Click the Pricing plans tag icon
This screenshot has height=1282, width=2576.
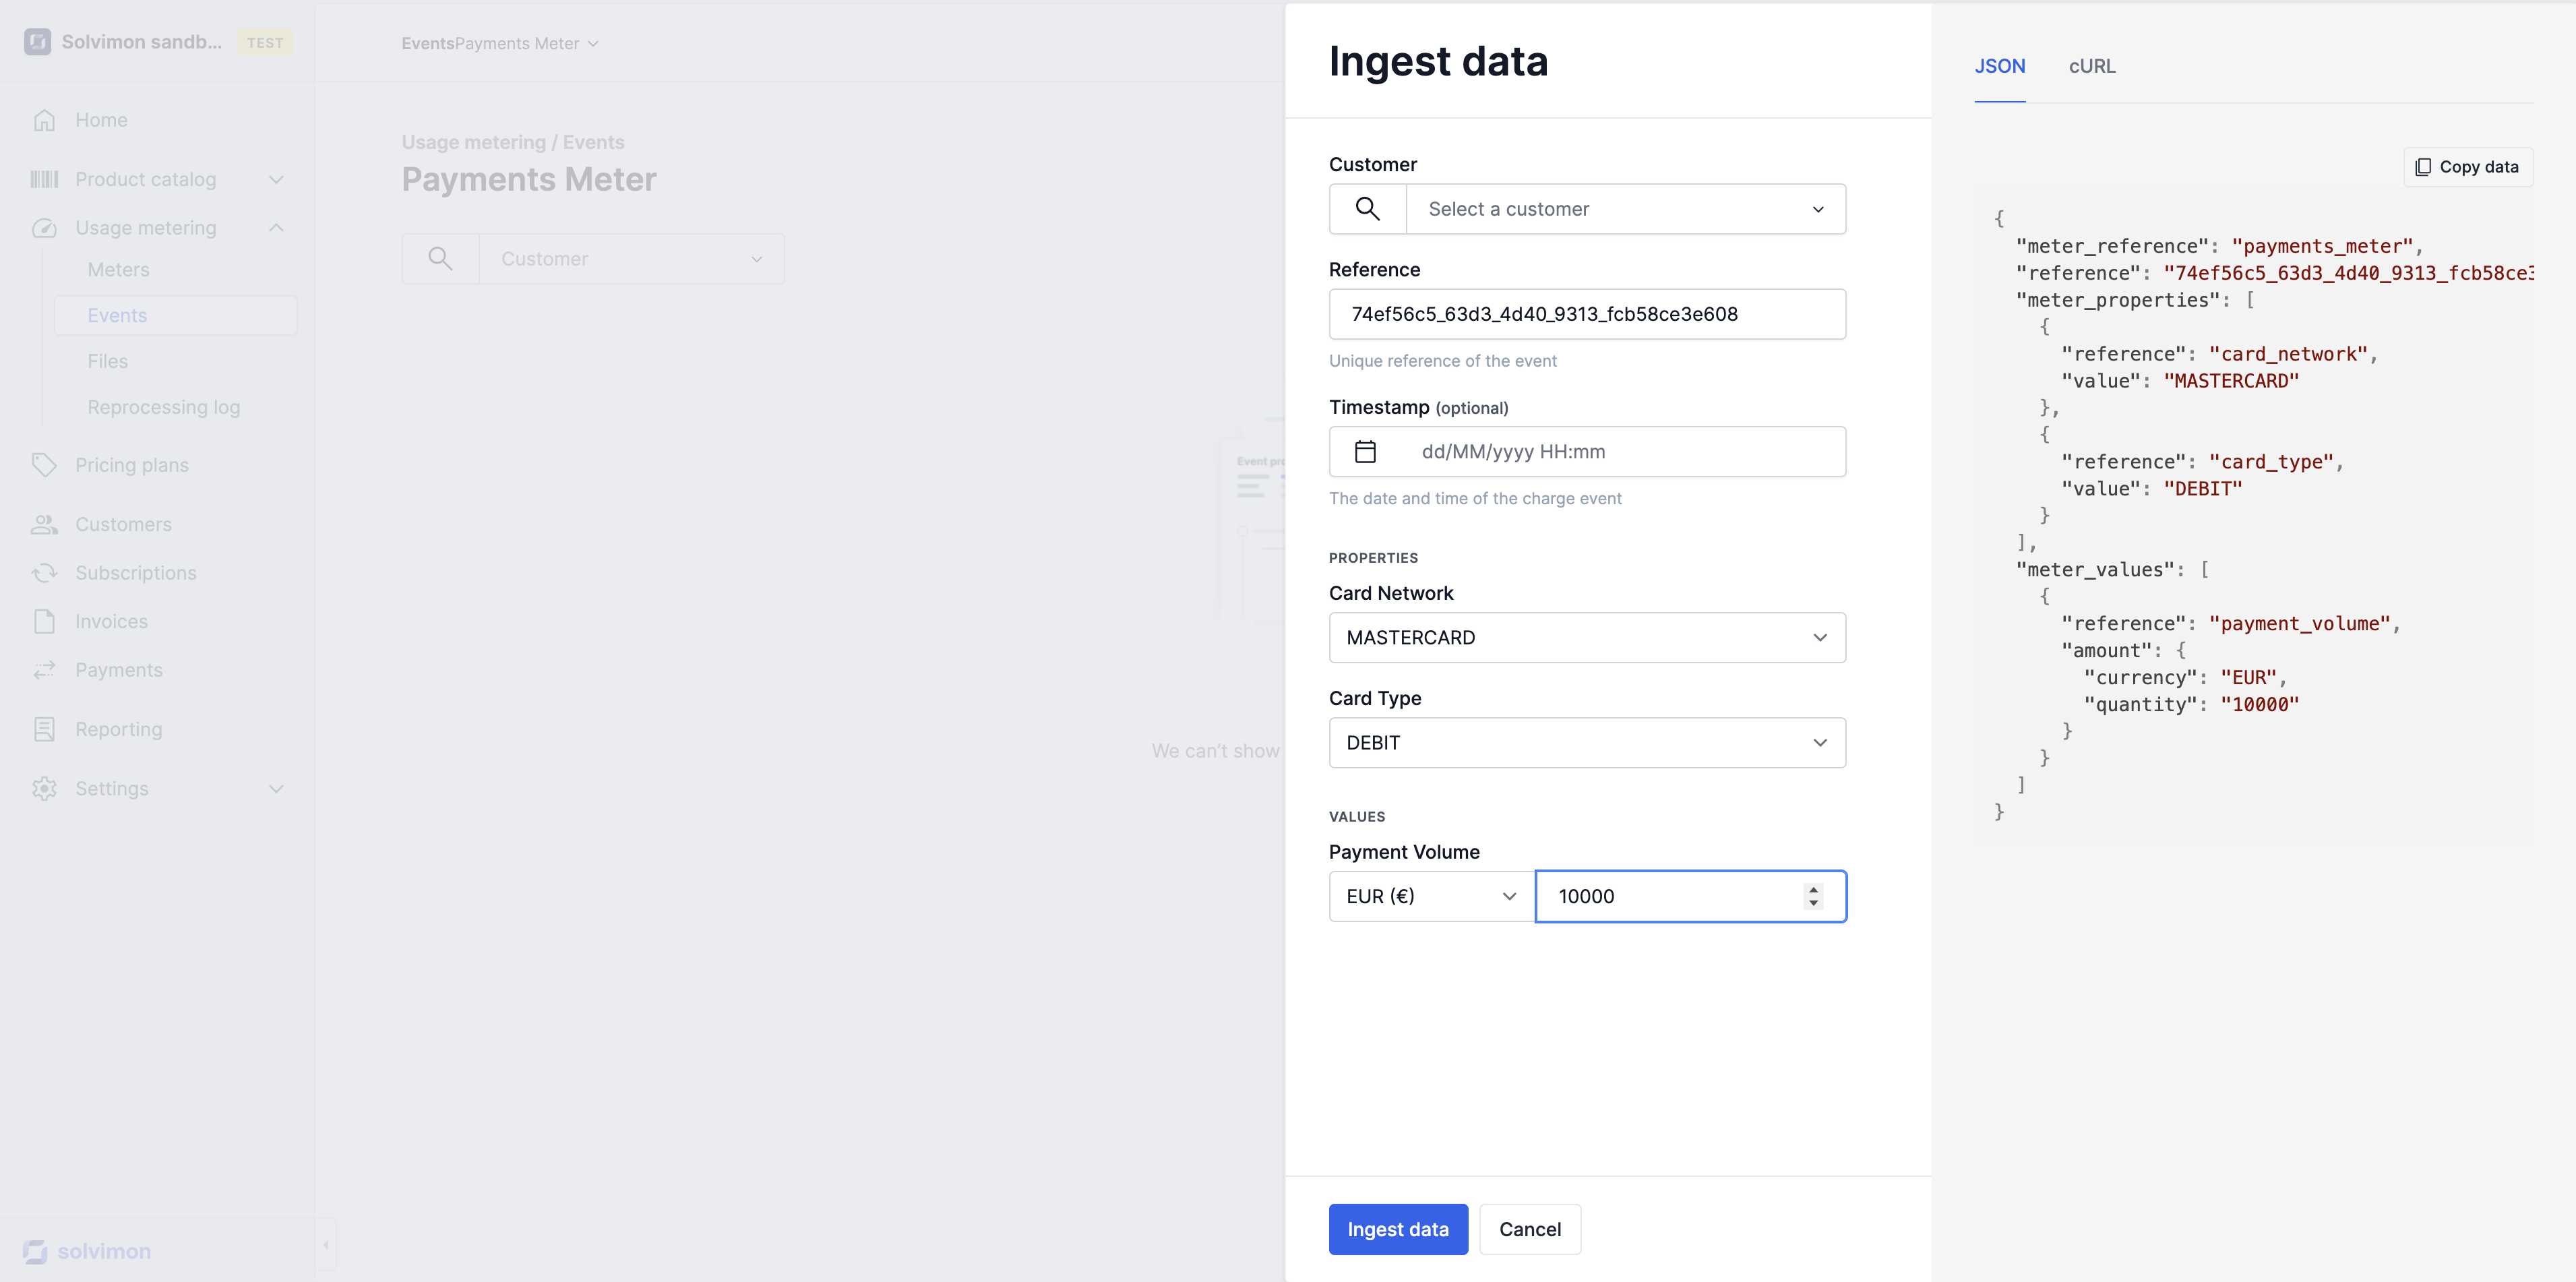tap(44, 465)
